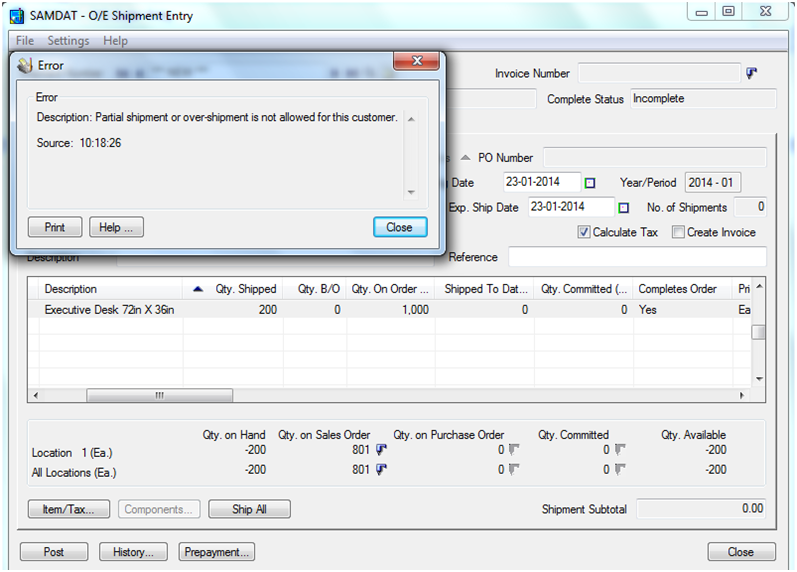Click the Error dialog title icon
This screenshot has width=797, height=572.
click(25, 66)
